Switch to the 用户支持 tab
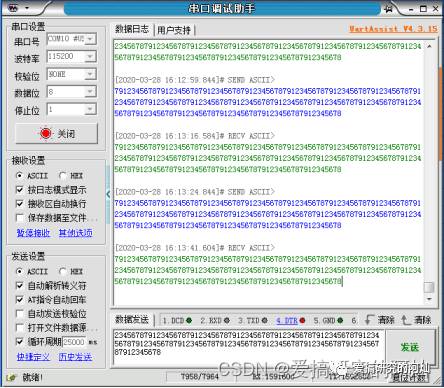The width and height of the screenshot is (444, 388). pos(174,30)
